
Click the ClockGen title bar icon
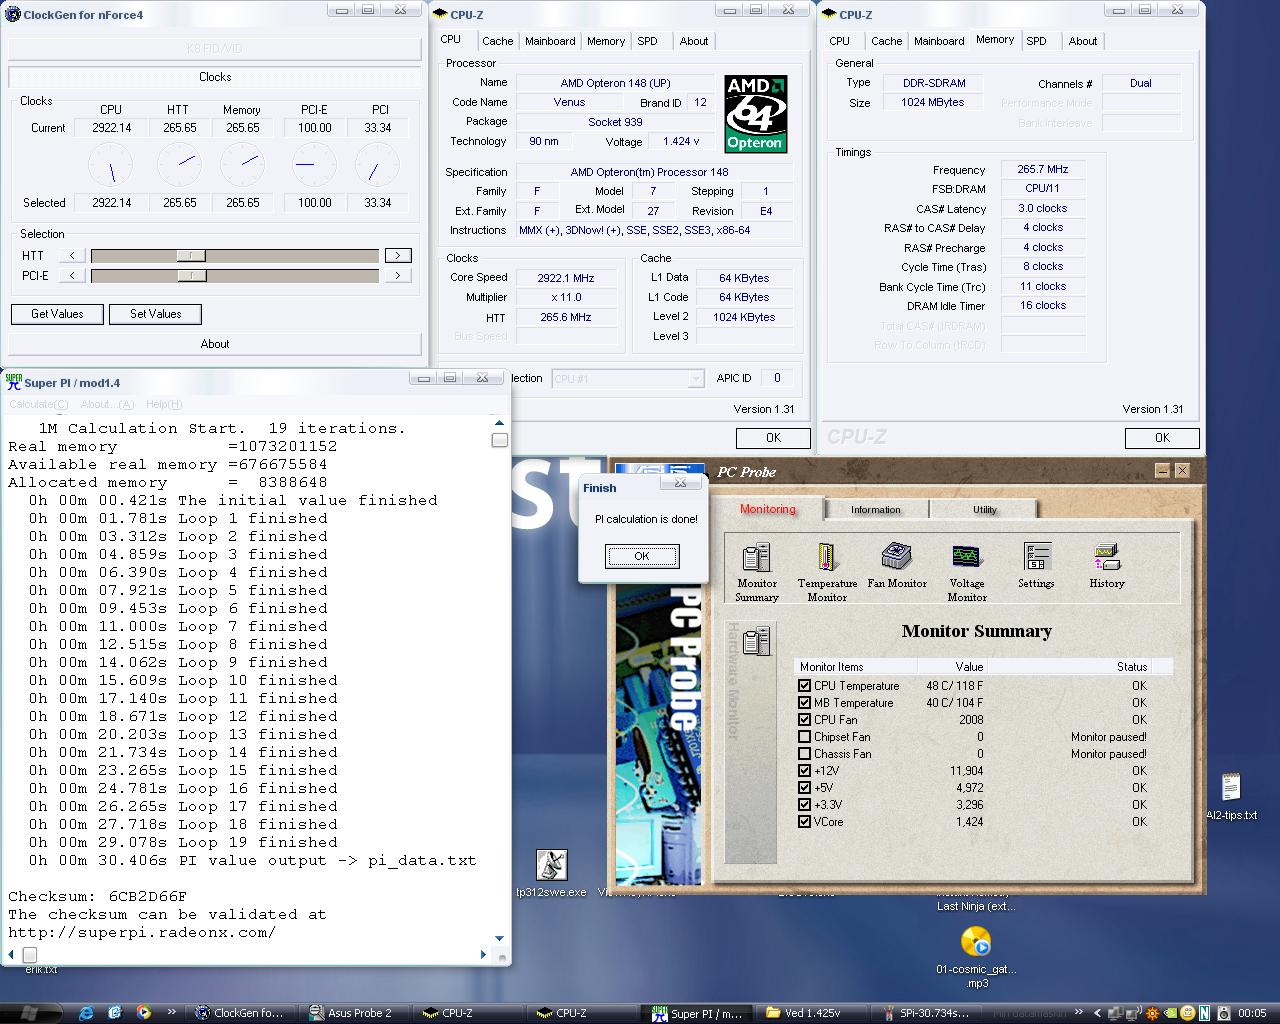tap(13, 15)
